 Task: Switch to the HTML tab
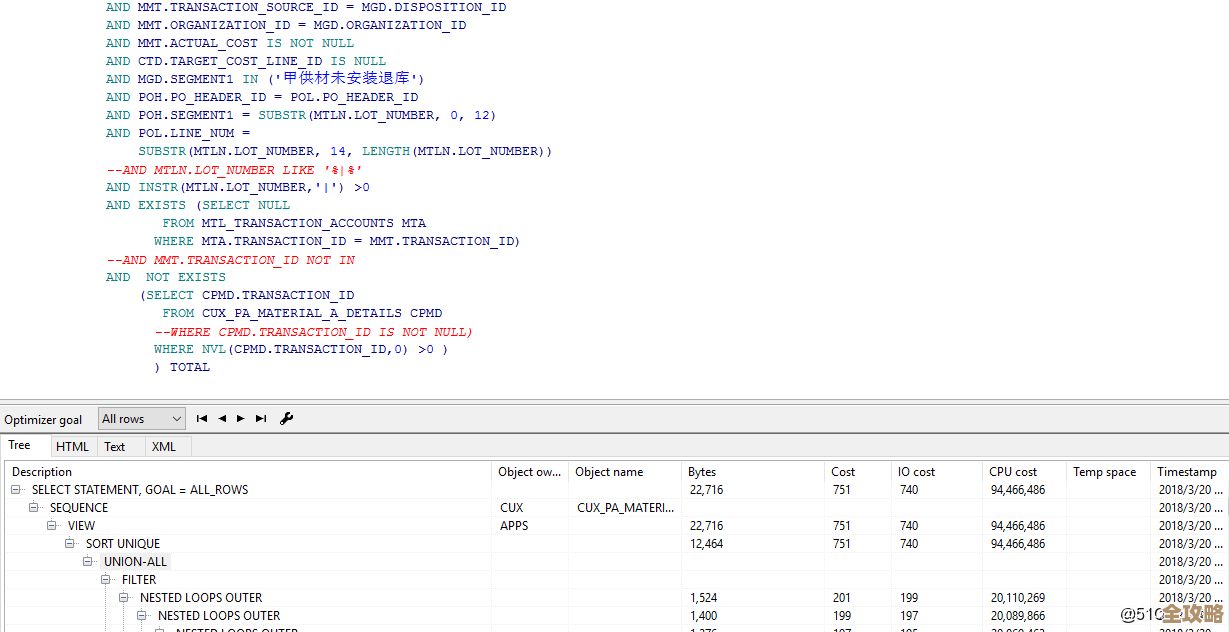72,447
